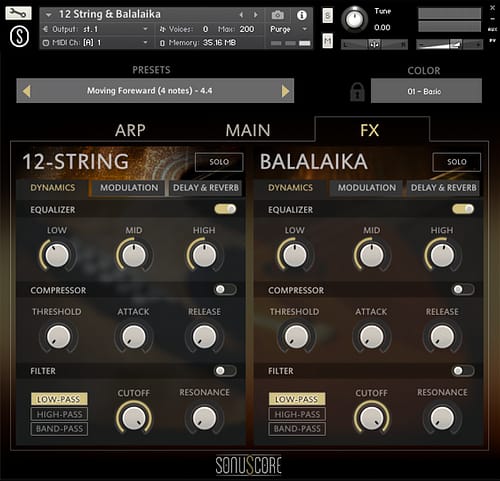Viewport: 500px width, 481px height.
Task: Disable the 12-String Equalizer switch
Action: 226,209
